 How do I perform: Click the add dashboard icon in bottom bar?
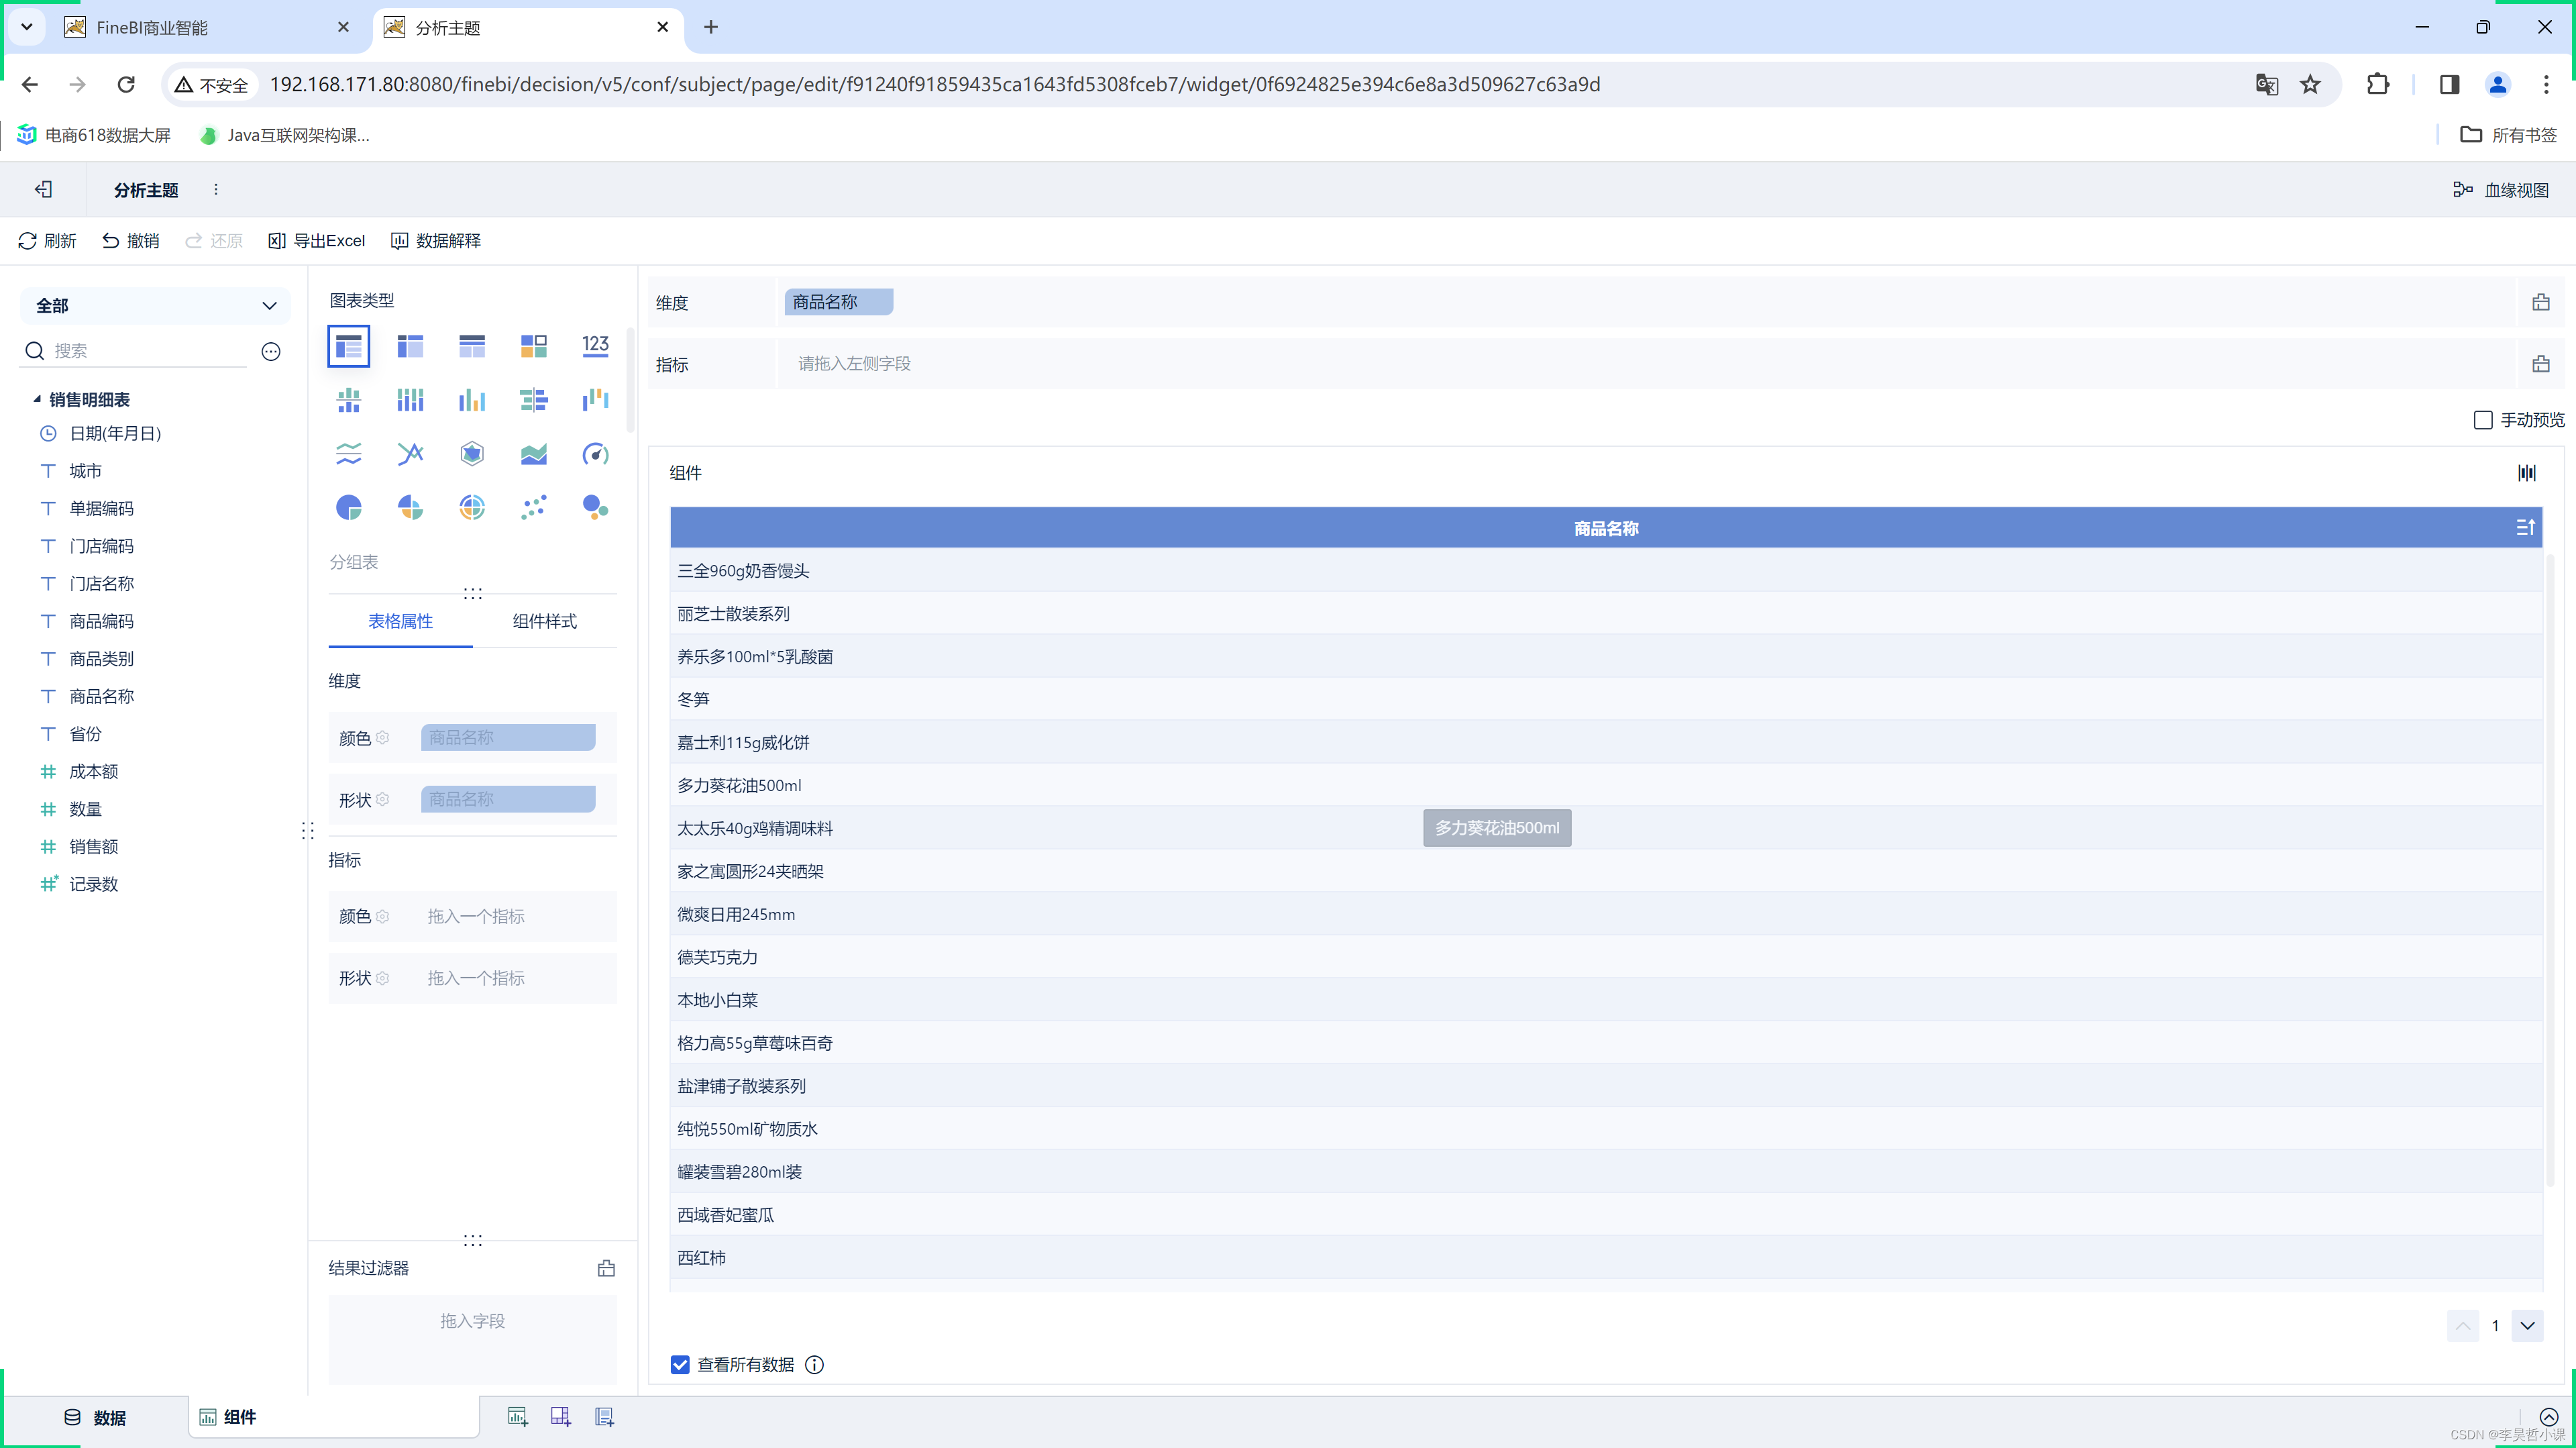tap(561, 1417)
